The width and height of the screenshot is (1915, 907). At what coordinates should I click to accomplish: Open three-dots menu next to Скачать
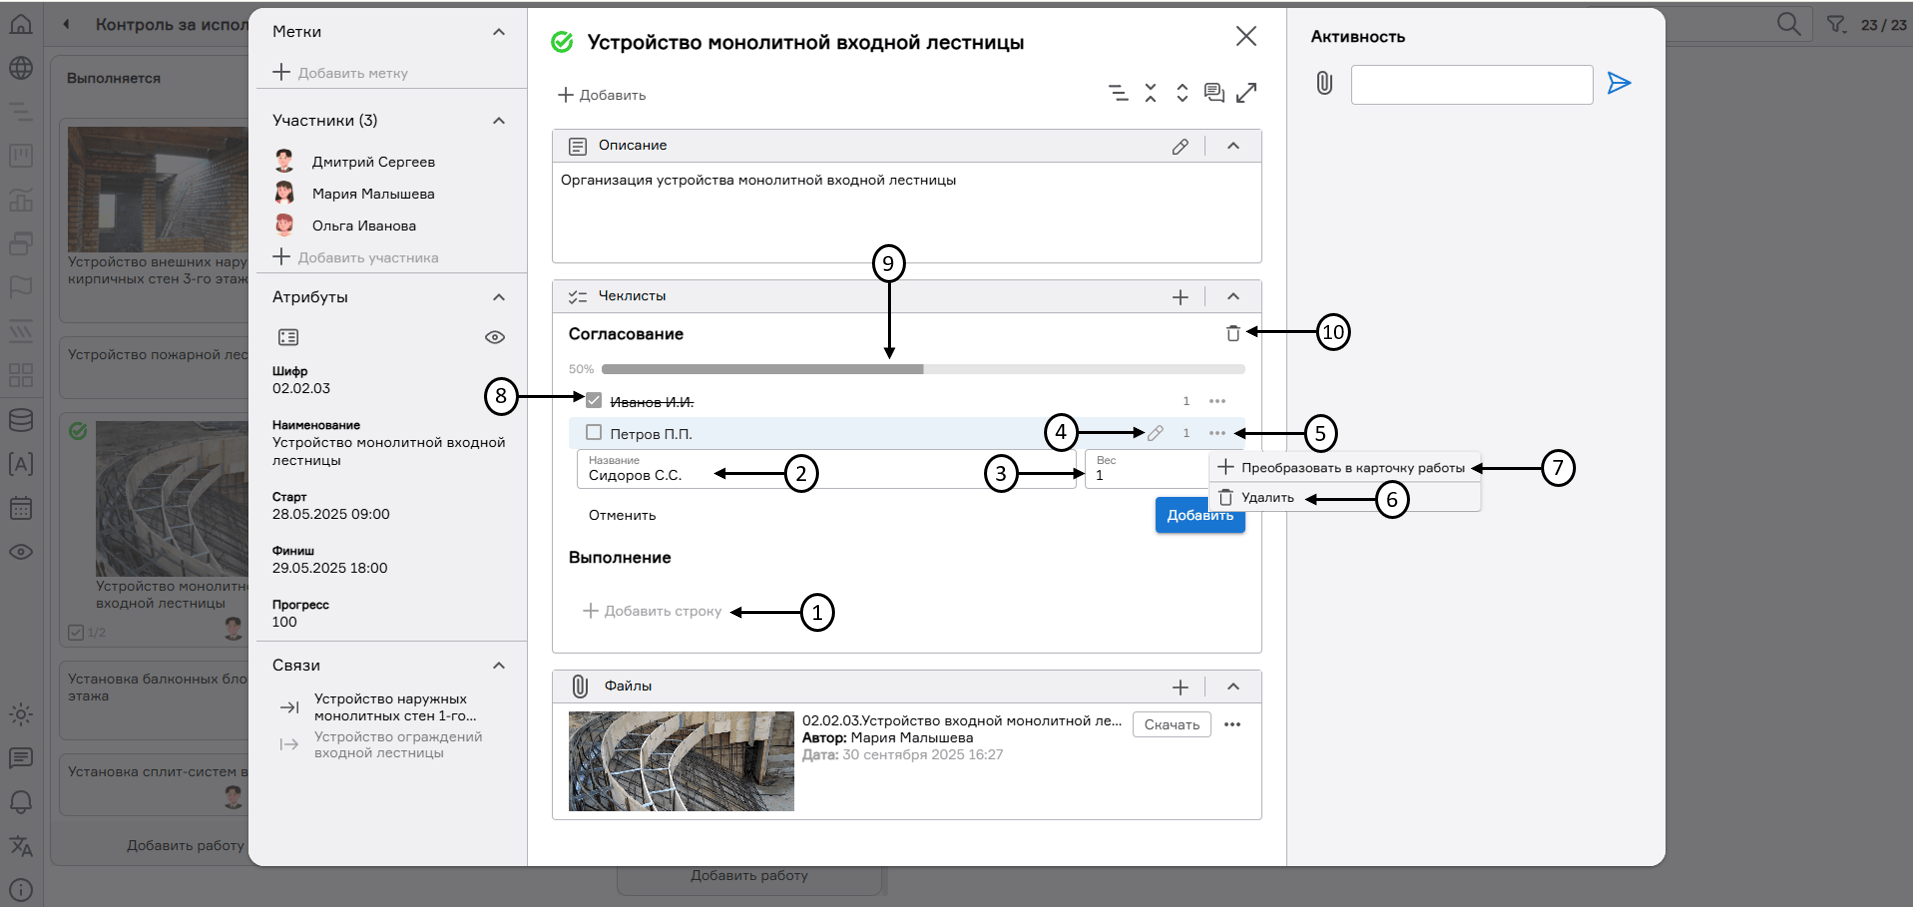pos(1232,725)
